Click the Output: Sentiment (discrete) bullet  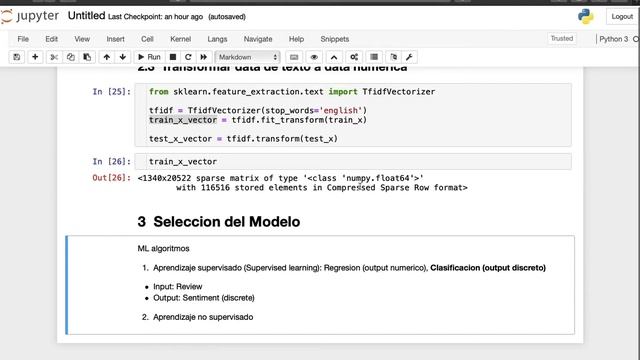pos(204,298)
